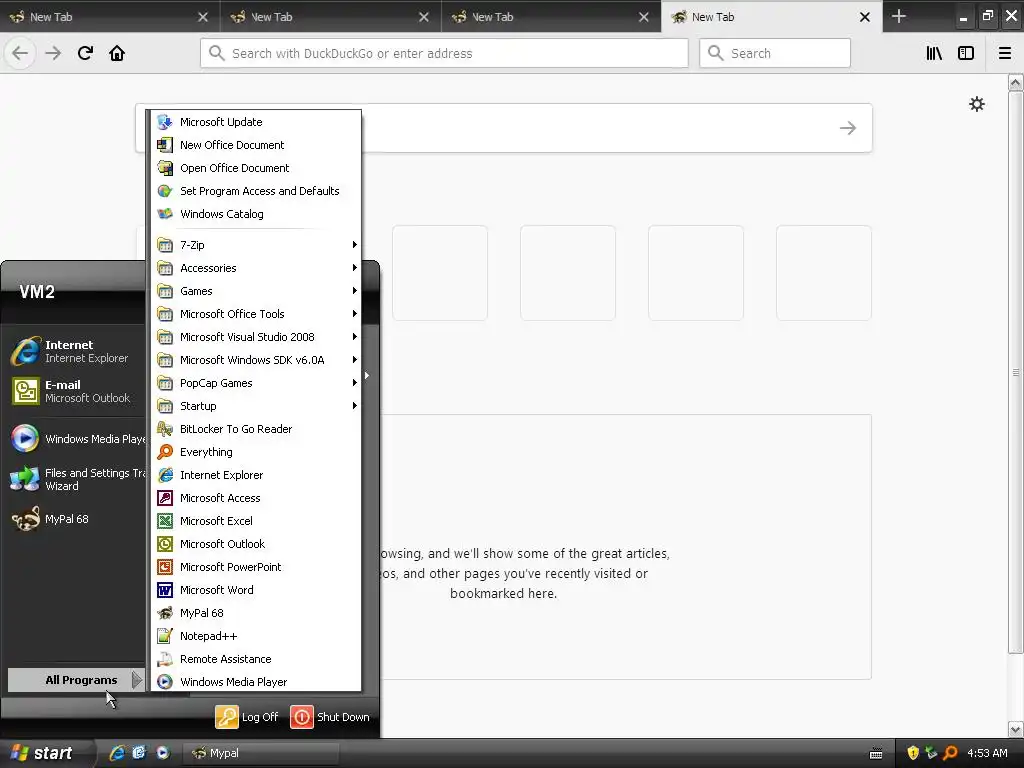Open pinned E-mail Microsoft Outlook item

click(x=76, y=391)
